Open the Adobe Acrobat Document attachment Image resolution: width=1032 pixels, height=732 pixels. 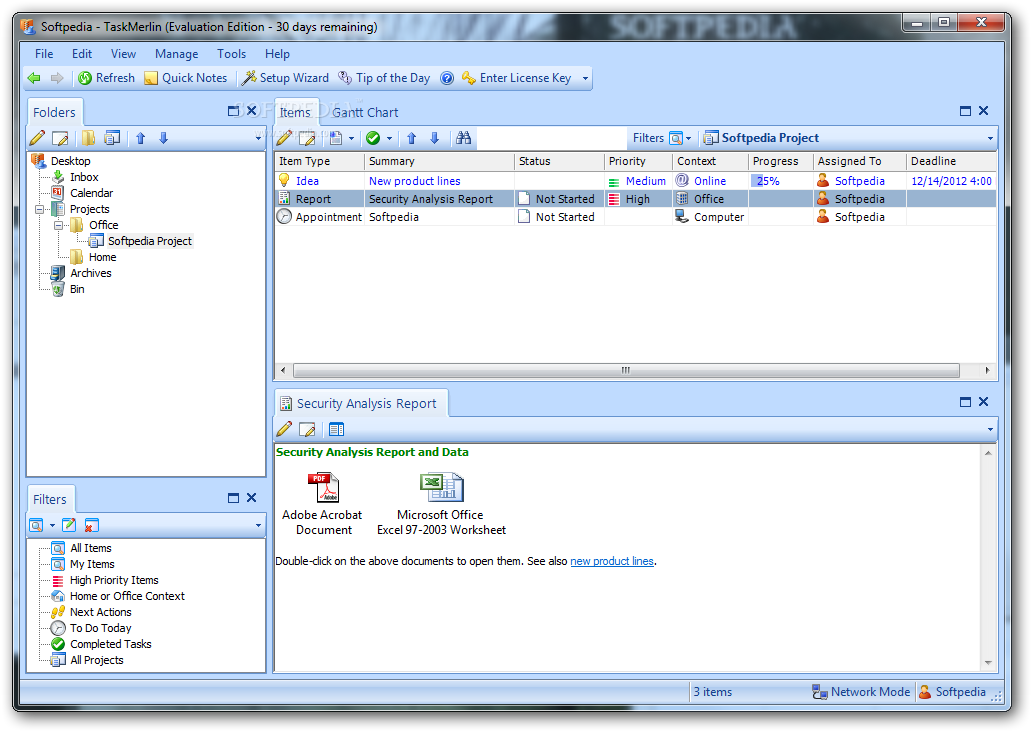322,504
